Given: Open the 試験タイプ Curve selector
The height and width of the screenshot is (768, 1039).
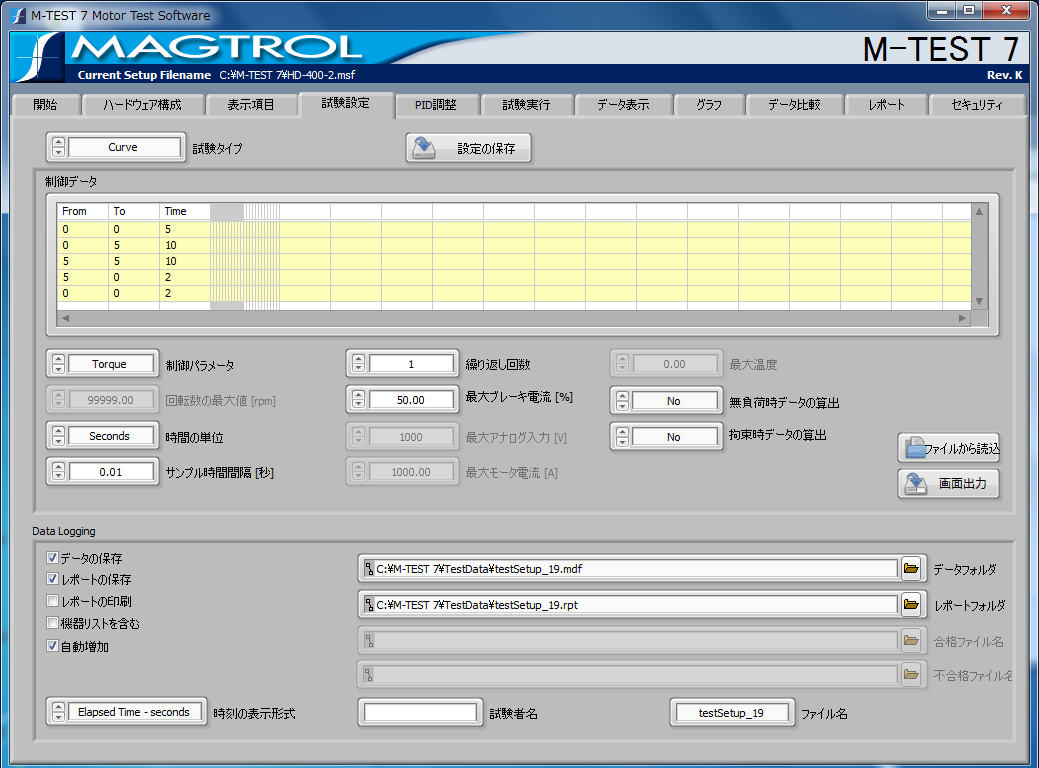Looking at the screenshot, I should click(x=123, y=147).
